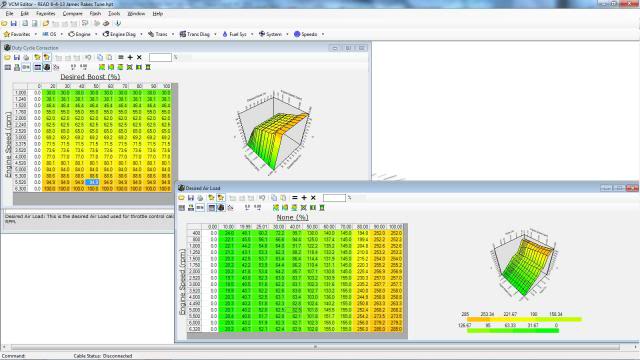Click the open-folder icon in the main toolbar
The height and width of the screenshot is (360, 640).
[x=4, y=24]
